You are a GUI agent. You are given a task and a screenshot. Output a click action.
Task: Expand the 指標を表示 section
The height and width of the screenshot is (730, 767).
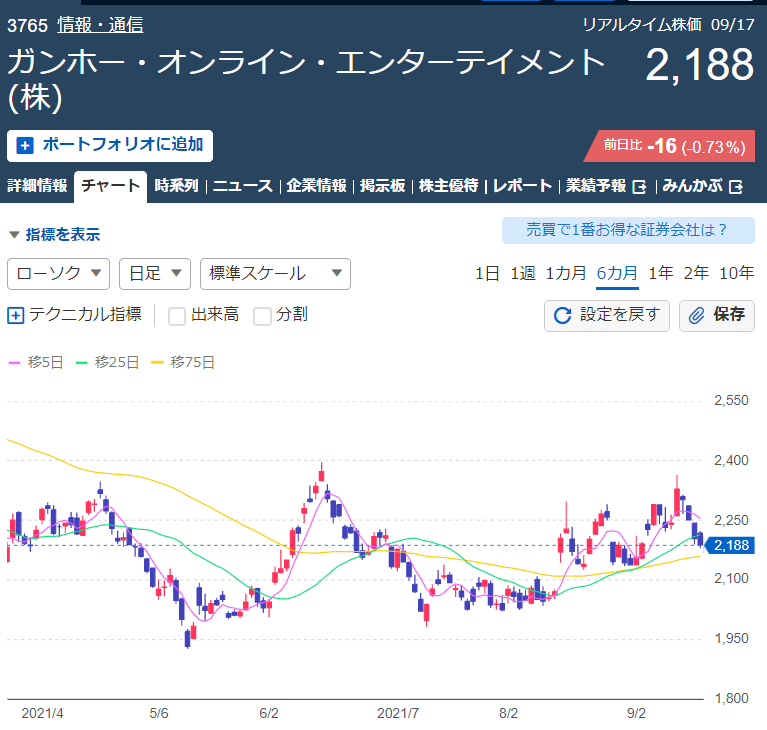click(54, 234)
